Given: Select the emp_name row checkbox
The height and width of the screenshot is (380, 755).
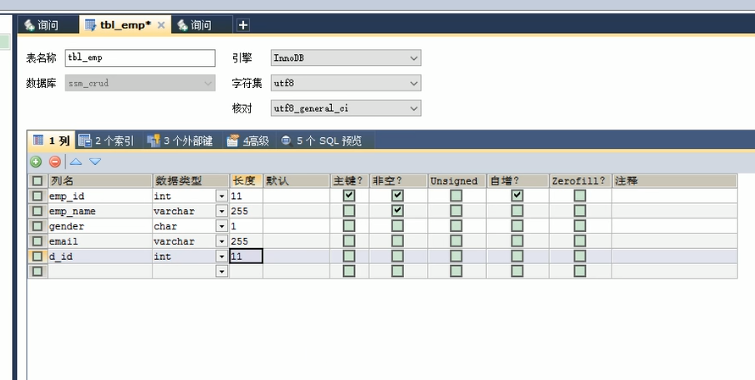Looking at the screenshot, I should click(x=37, y=211).
